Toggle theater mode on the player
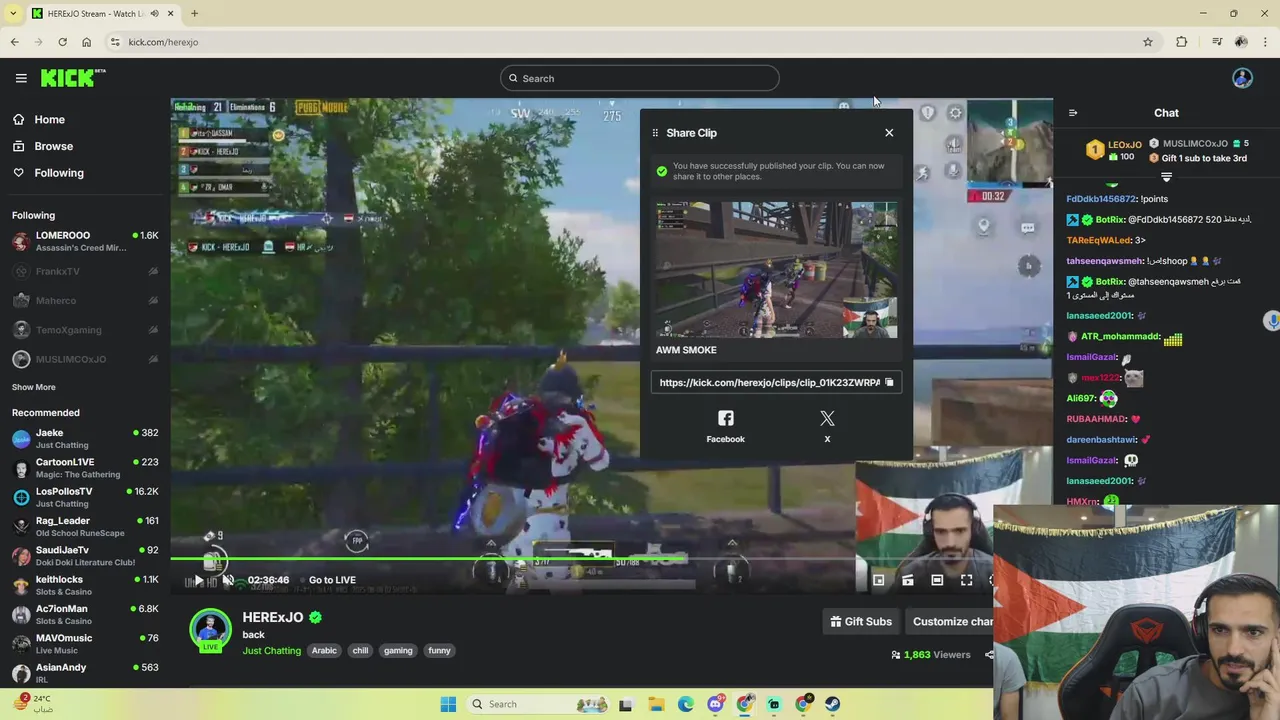Image resolution: width=1280 pixels, height=720 pixels. pos(937,580)
